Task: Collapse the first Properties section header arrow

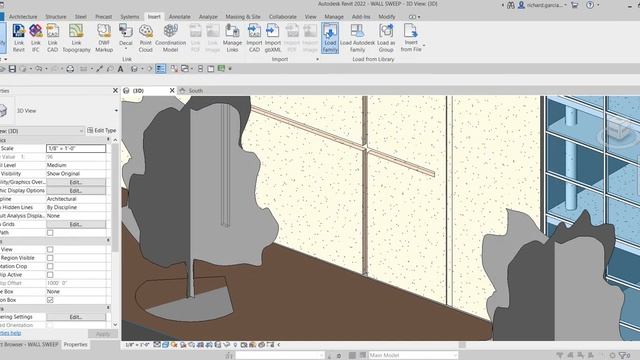Action: click(x=108, y=140)
